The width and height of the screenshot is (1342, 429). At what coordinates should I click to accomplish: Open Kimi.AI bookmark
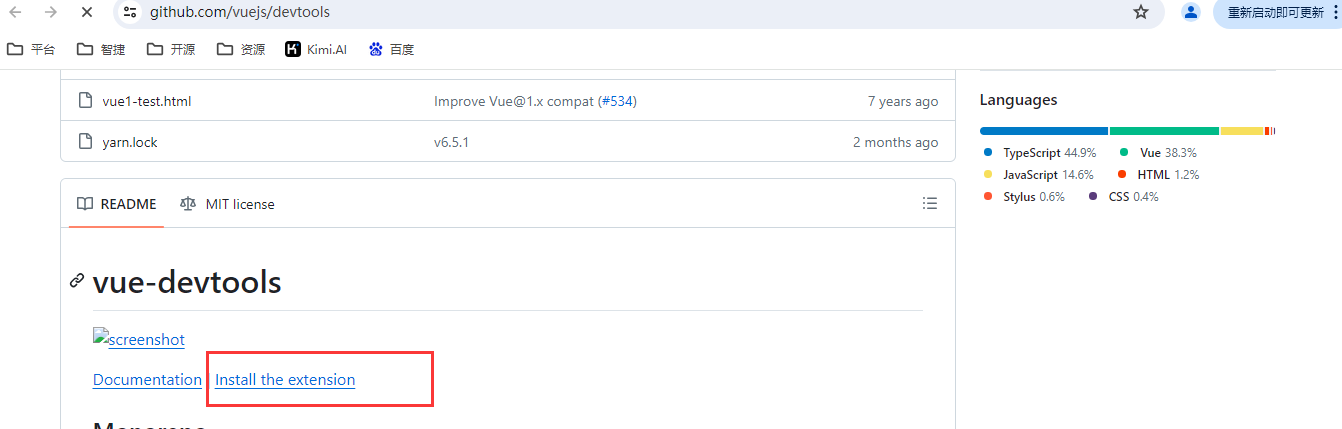click(x=316, y=49)
